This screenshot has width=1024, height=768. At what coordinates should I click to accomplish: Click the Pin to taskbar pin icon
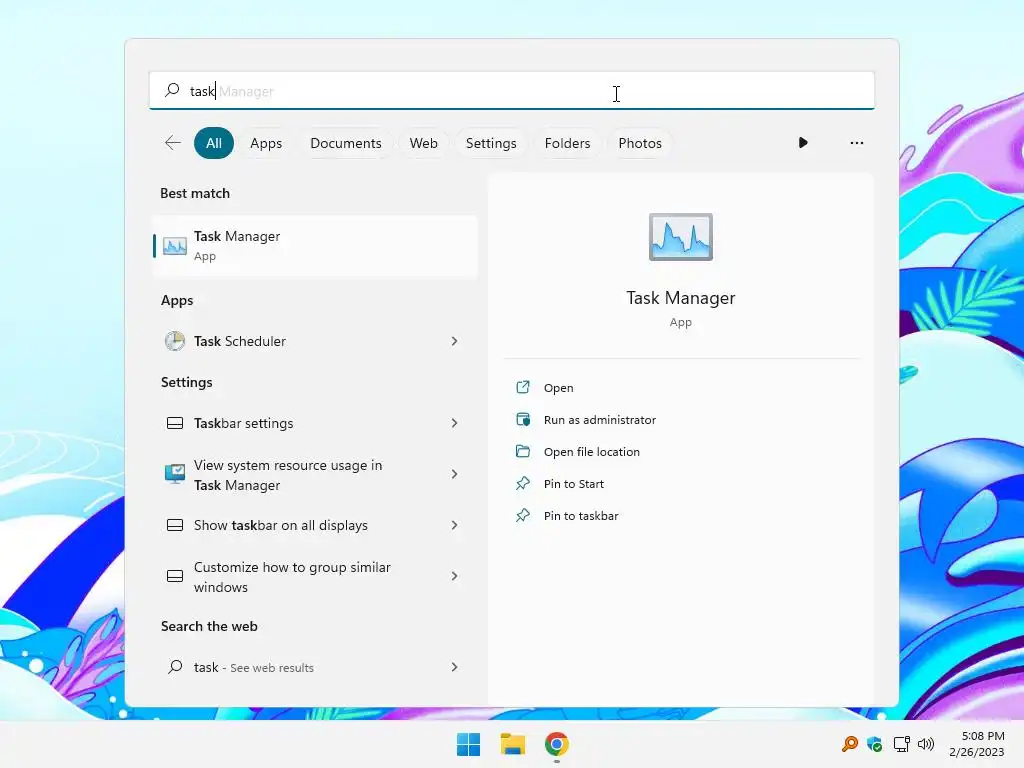coord(523,515)
